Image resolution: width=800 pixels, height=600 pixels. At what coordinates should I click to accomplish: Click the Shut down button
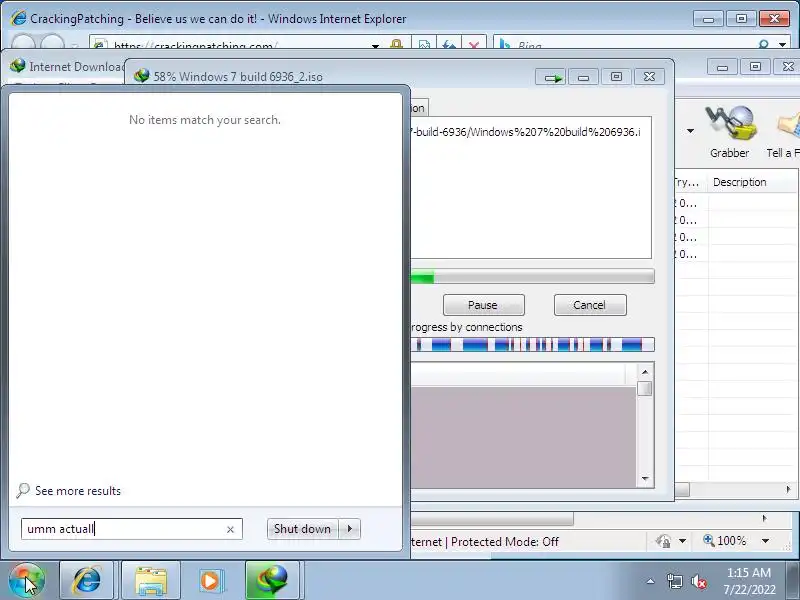pos(303,529)
